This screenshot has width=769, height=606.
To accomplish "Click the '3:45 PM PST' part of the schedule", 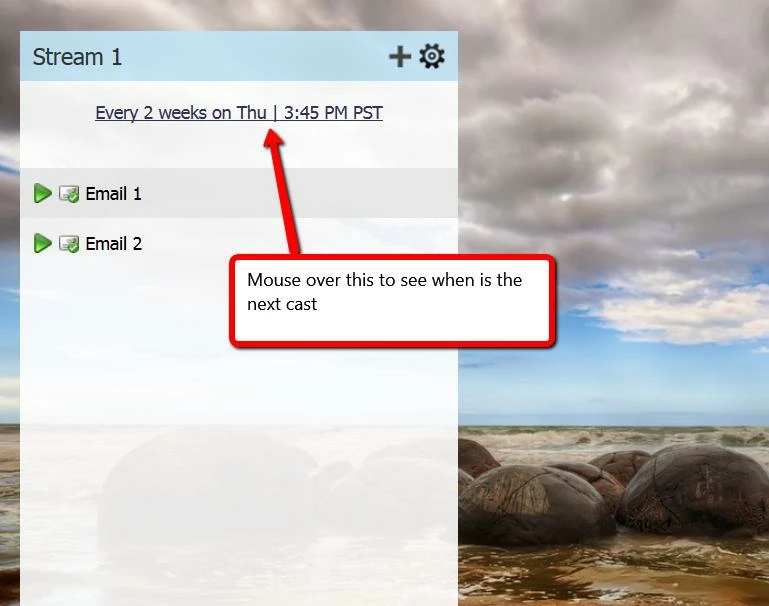I will tap(333, 113).
